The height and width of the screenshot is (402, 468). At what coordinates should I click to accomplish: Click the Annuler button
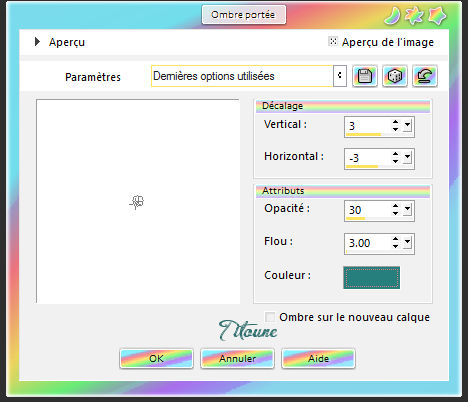point(237,358)
